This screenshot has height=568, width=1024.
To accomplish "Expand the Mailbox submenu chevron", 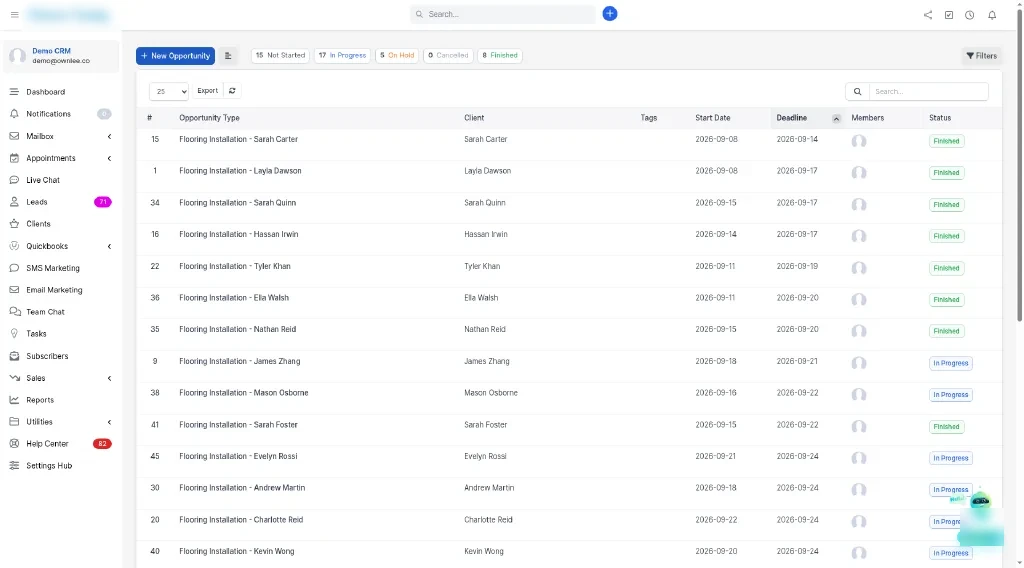I will coord(109,136).
